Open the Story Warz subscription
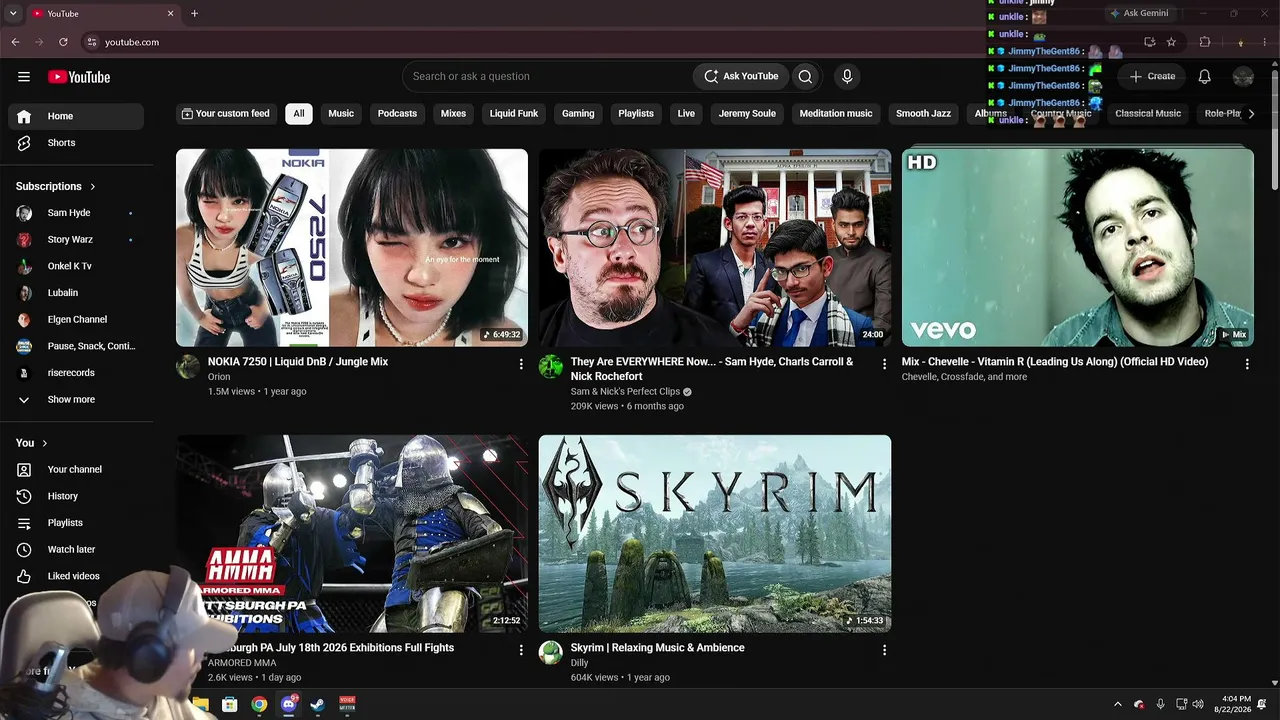The width and height of the screenshot is (1280, 720). point(76,240)
